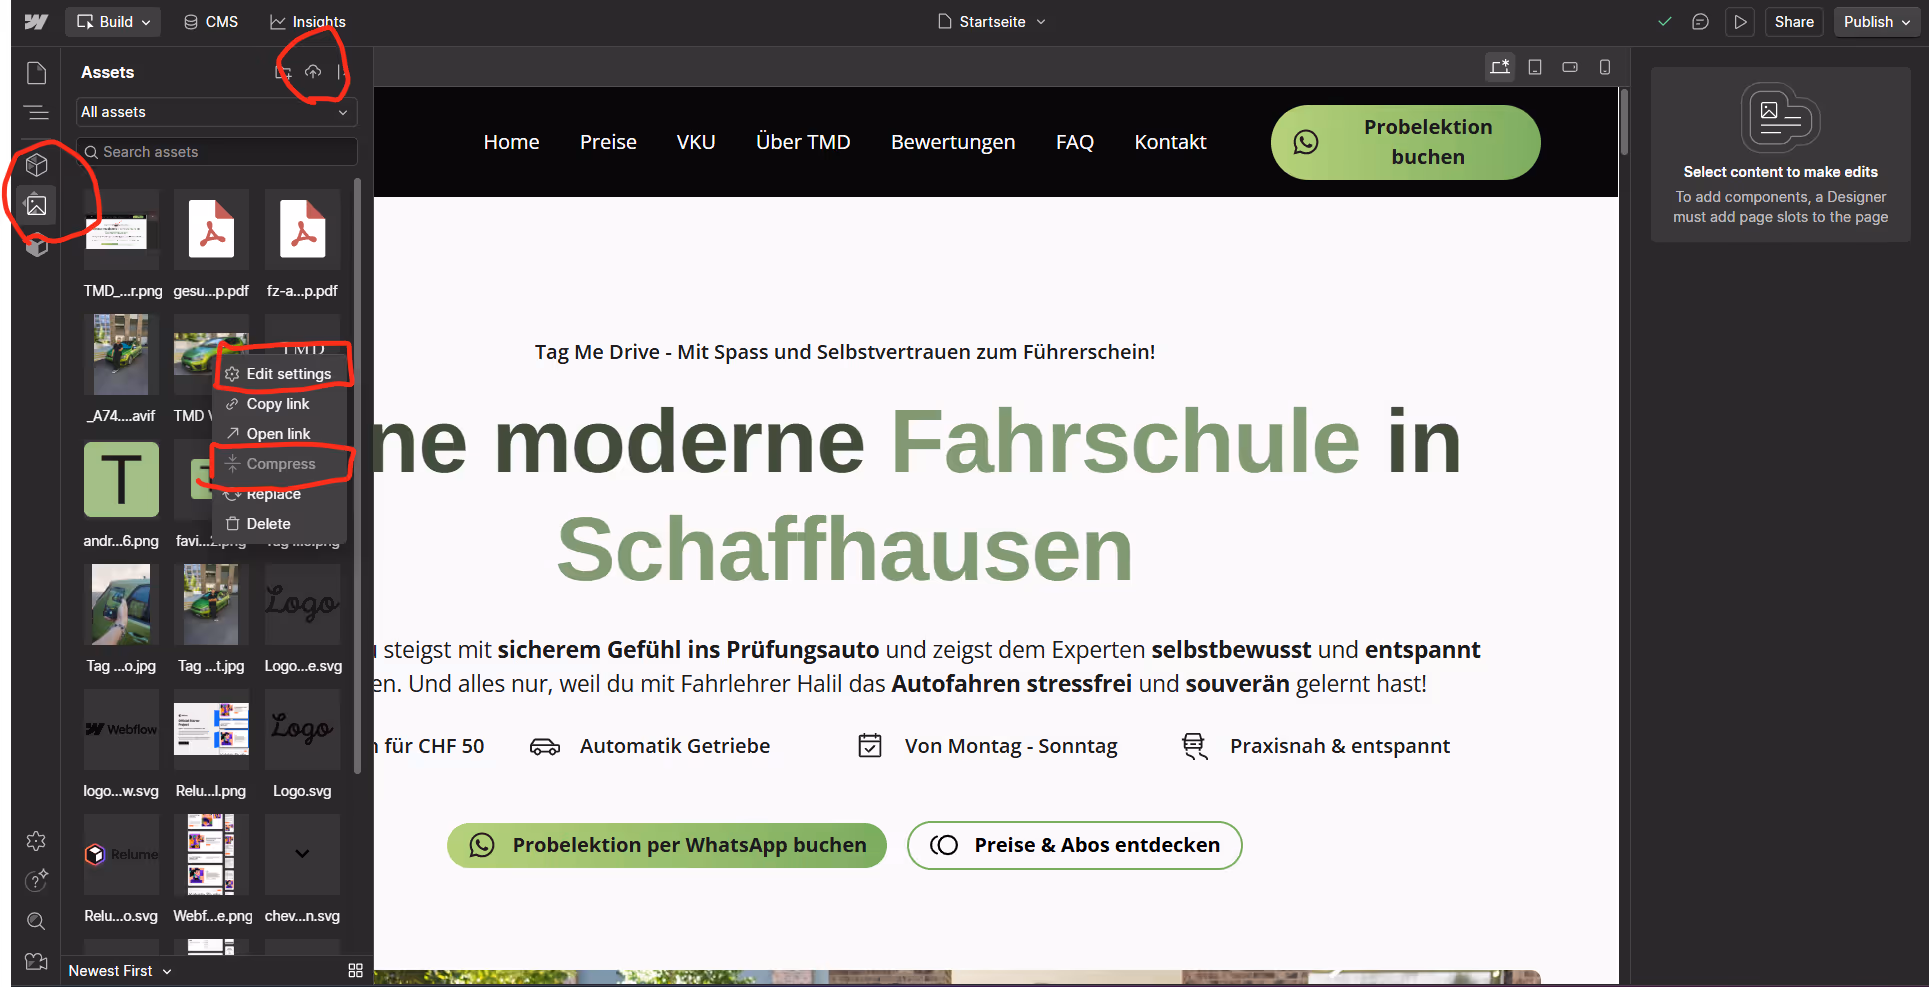
Task: Open the AI help assistant icon
Action: click(x=37, y=880)
